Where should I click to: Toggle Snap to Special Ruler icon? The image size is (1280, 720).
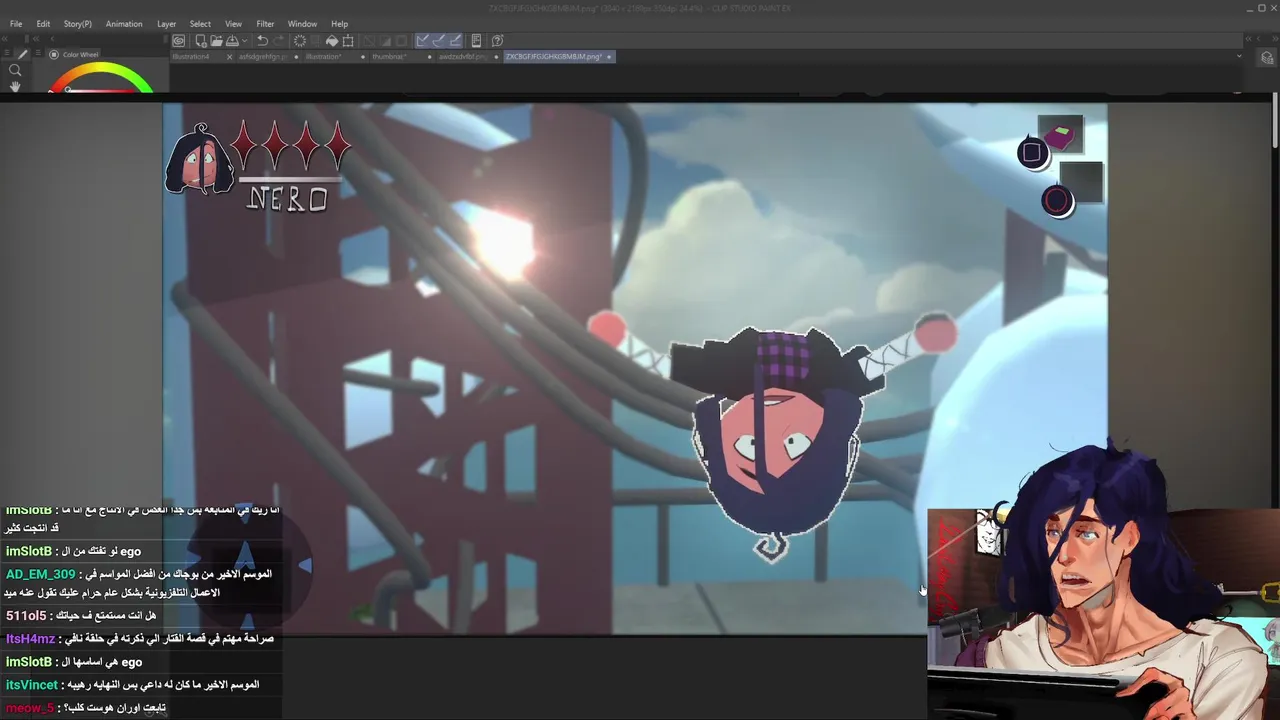(439, 41)
